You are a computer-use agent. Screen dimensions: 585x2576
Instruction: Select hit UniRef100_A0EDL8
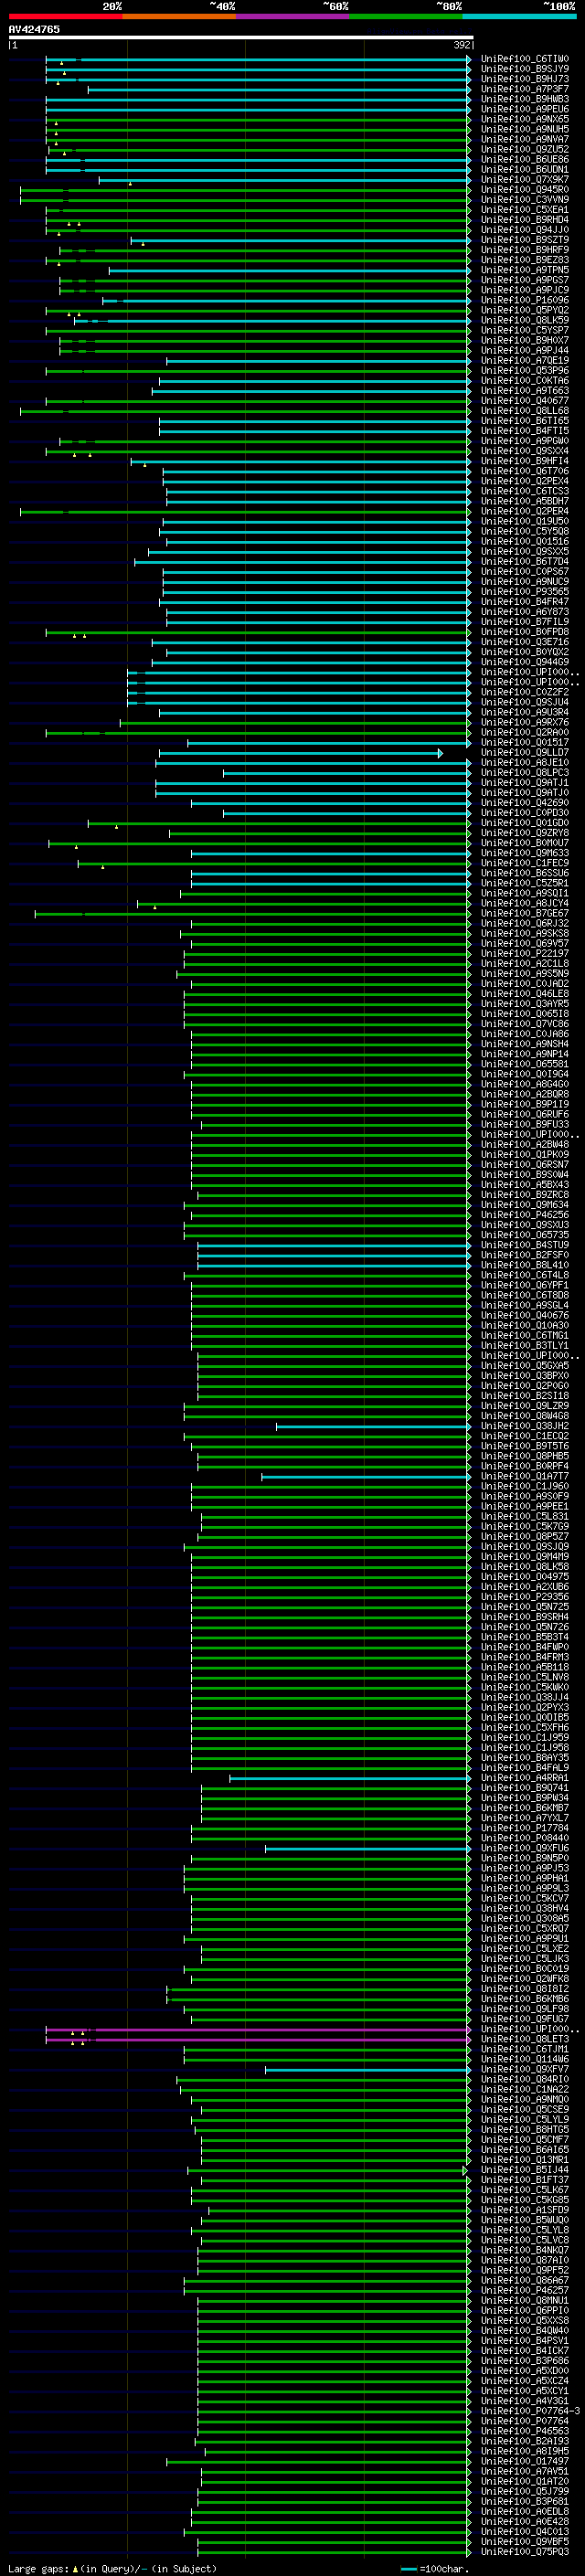pyautogui.click(x=525, y=2513)
